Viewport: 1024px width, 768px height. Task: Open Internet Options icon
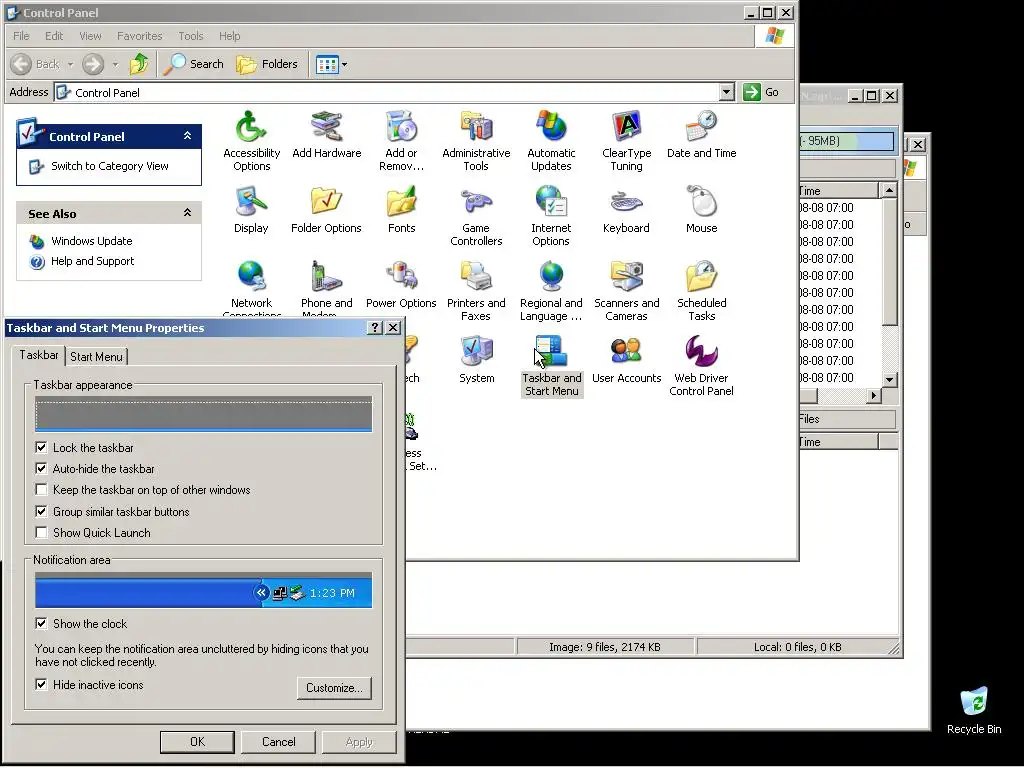(551, 216)
